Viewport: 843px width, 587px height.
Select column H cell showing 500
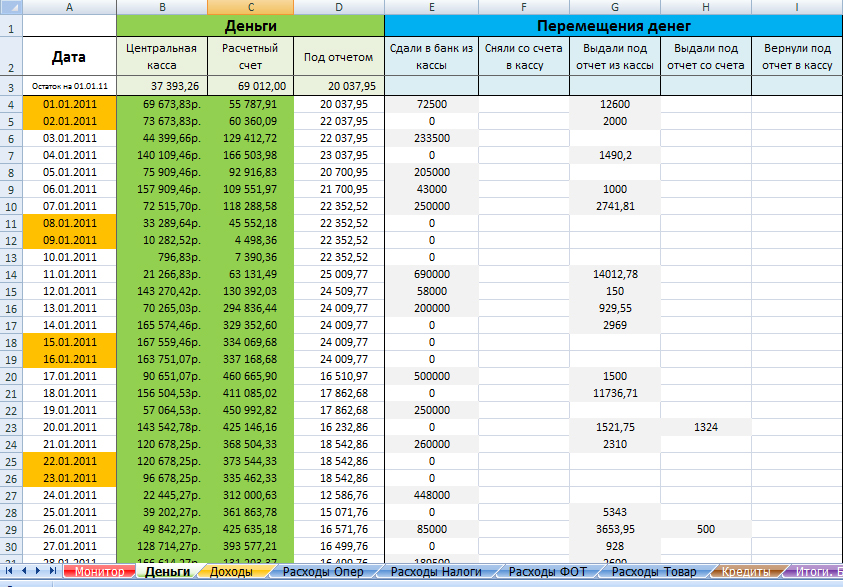(x=706, y=529)
